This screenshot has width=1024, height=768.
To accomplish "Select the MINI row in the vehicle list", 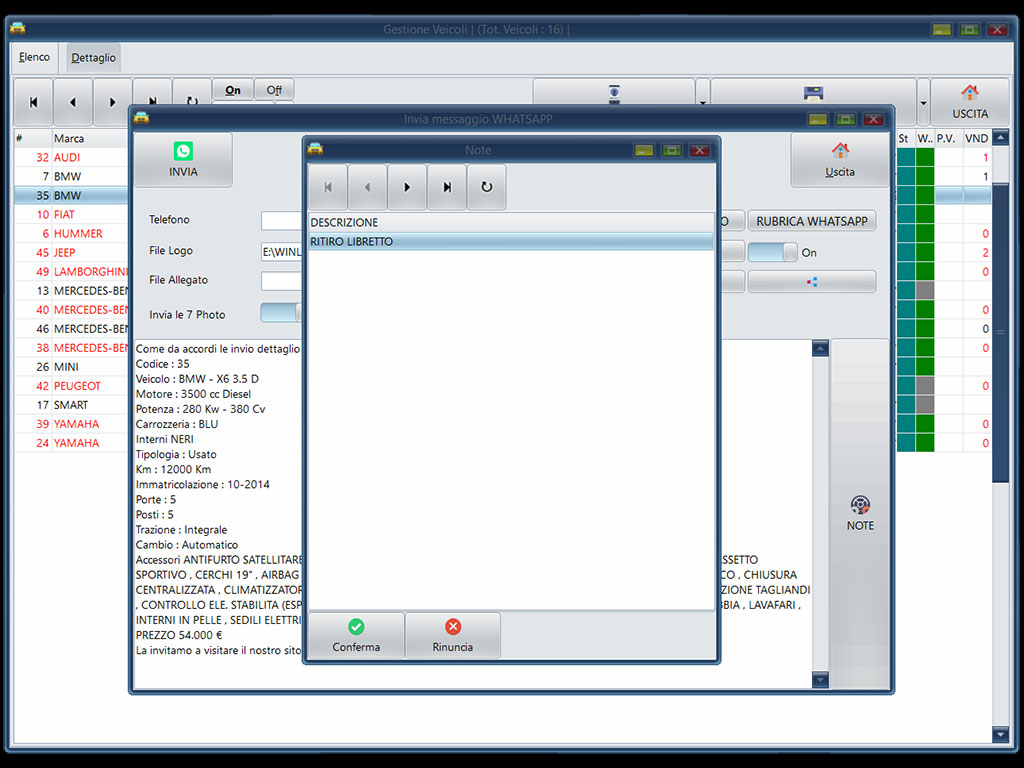I will 72,367.
